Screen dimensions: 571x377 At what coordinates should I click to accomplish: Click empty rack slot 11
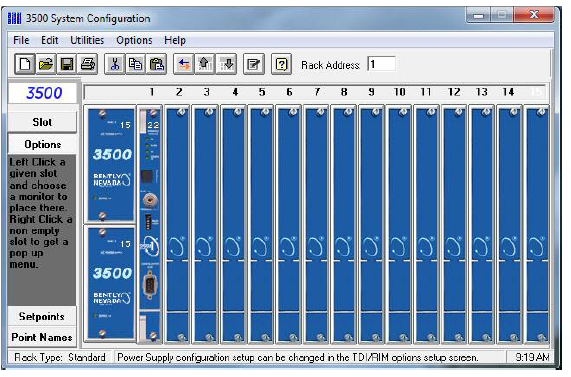(427, 224)
